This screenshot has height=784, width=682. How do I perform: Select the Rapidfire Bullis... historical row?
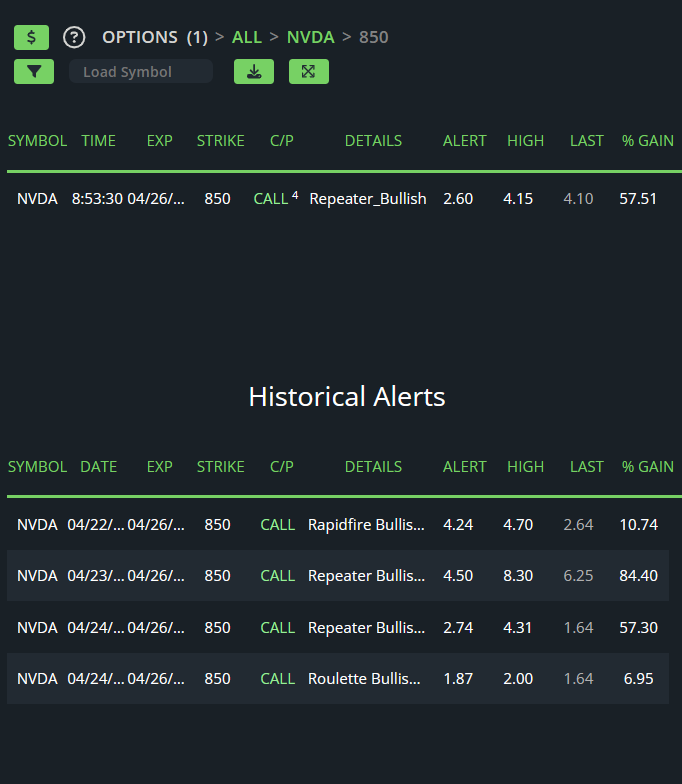[x=338, y=524]
